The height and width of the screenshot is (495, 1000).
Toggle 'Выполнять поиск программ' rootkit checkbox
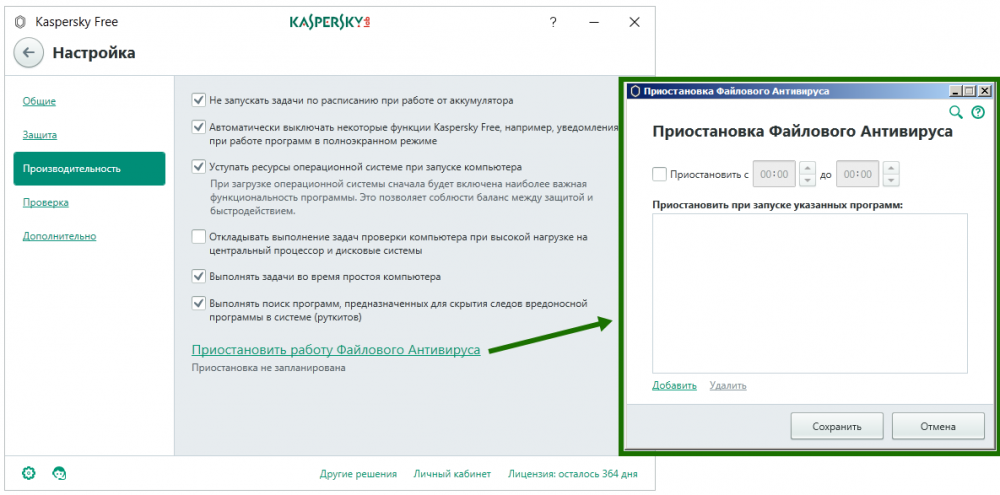point(198,304)
